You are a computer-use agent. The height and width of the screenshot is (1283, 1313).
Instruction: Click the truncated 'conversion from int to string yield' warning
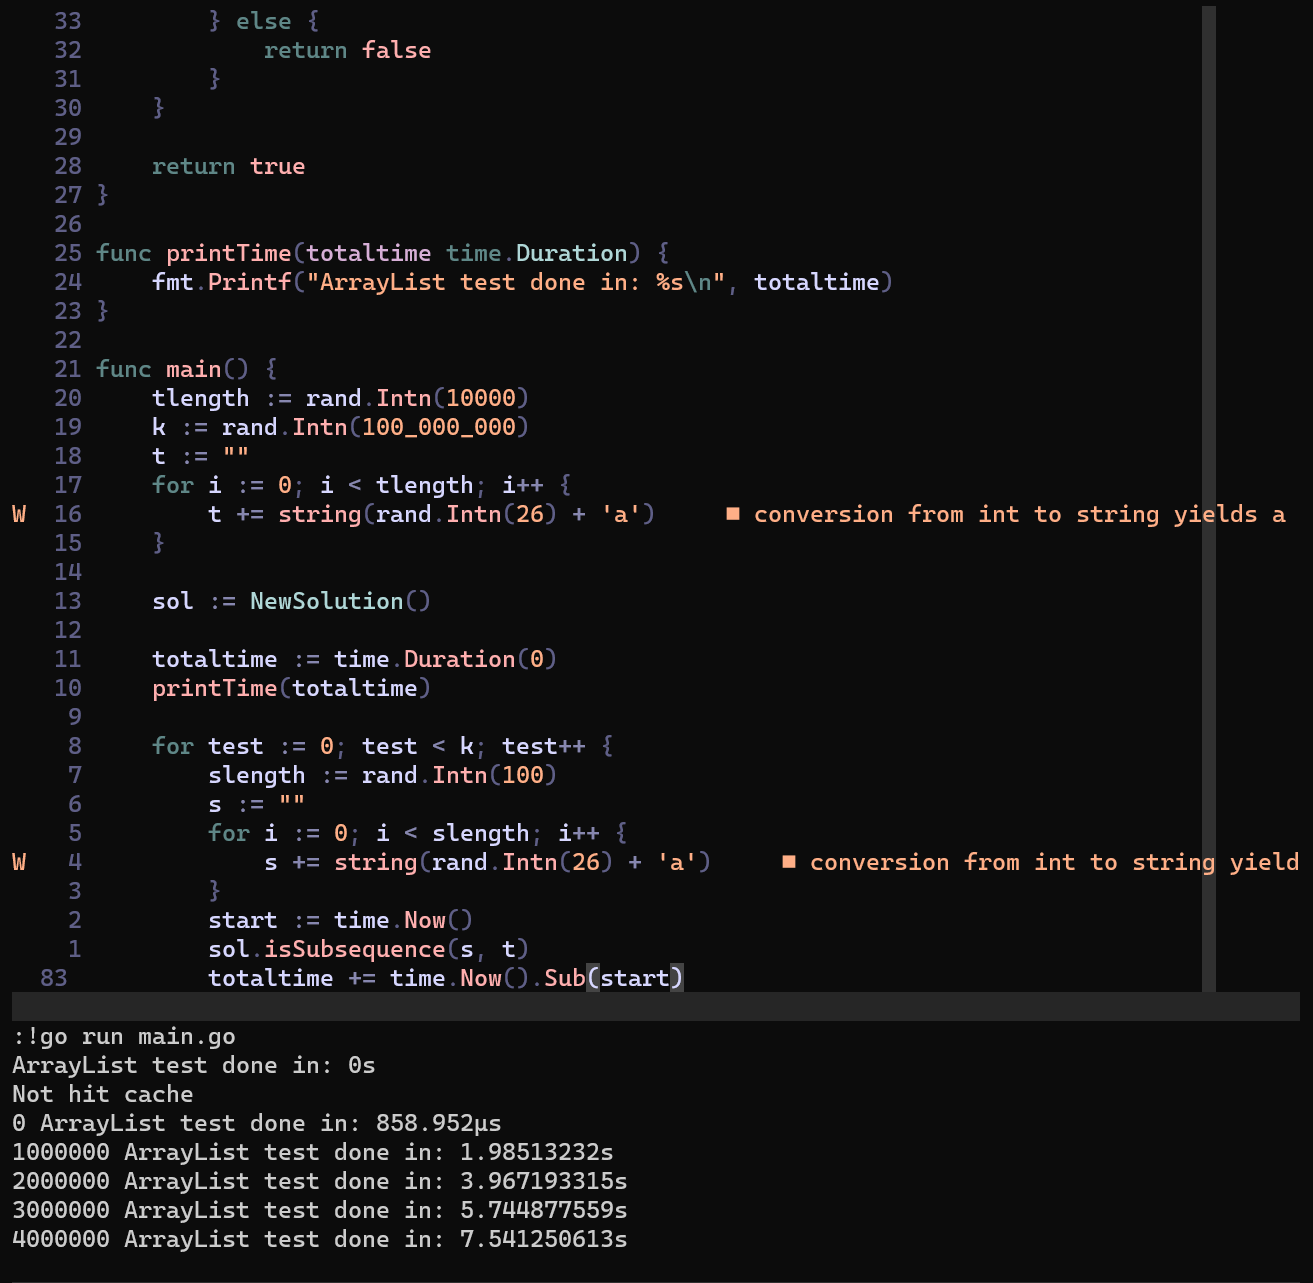1054,862
